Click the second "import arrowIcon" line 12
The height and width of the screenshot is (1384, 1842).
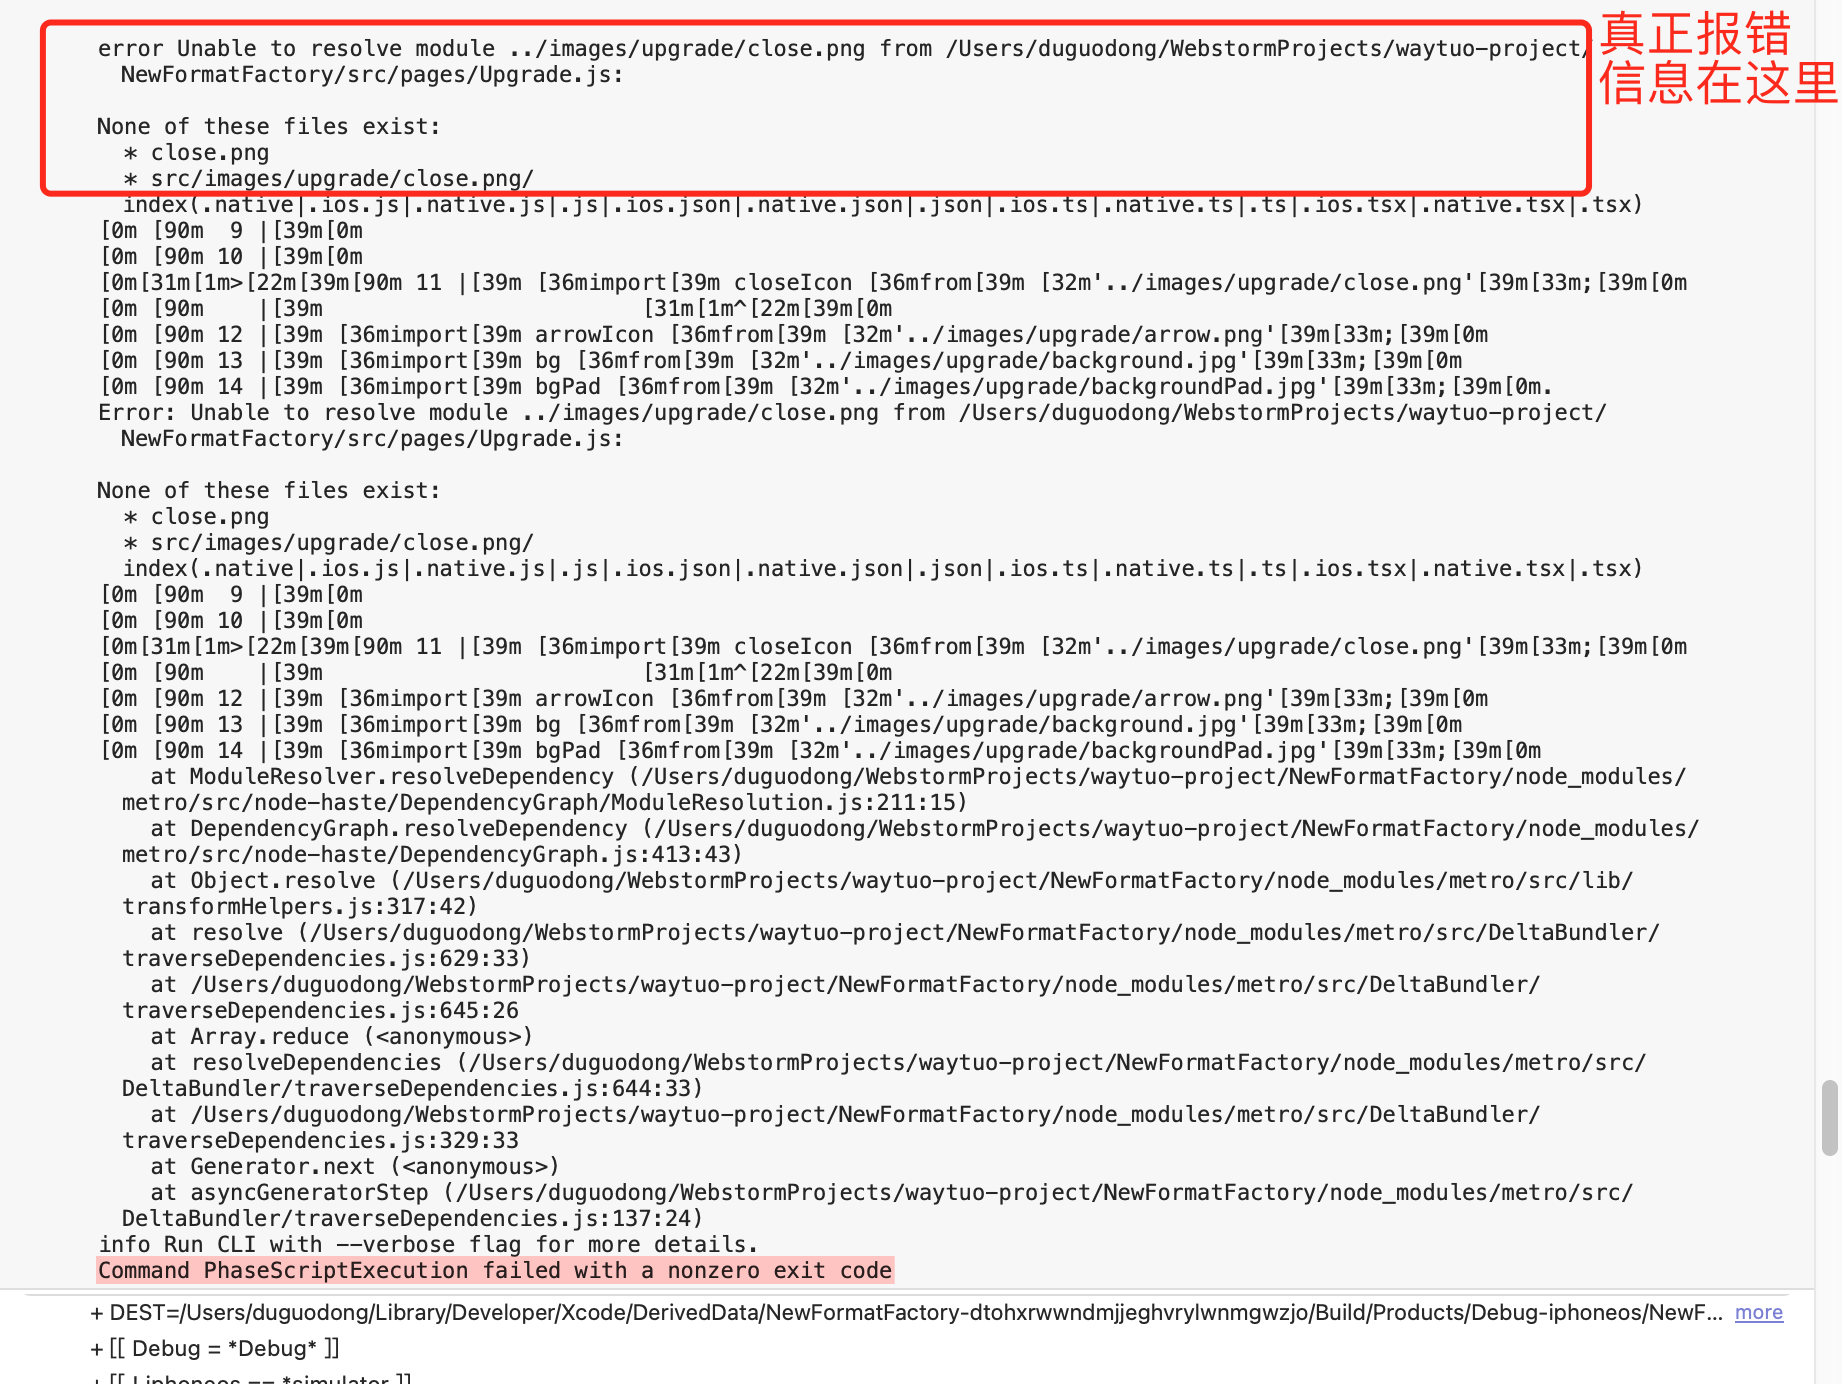tap(794, 698)
